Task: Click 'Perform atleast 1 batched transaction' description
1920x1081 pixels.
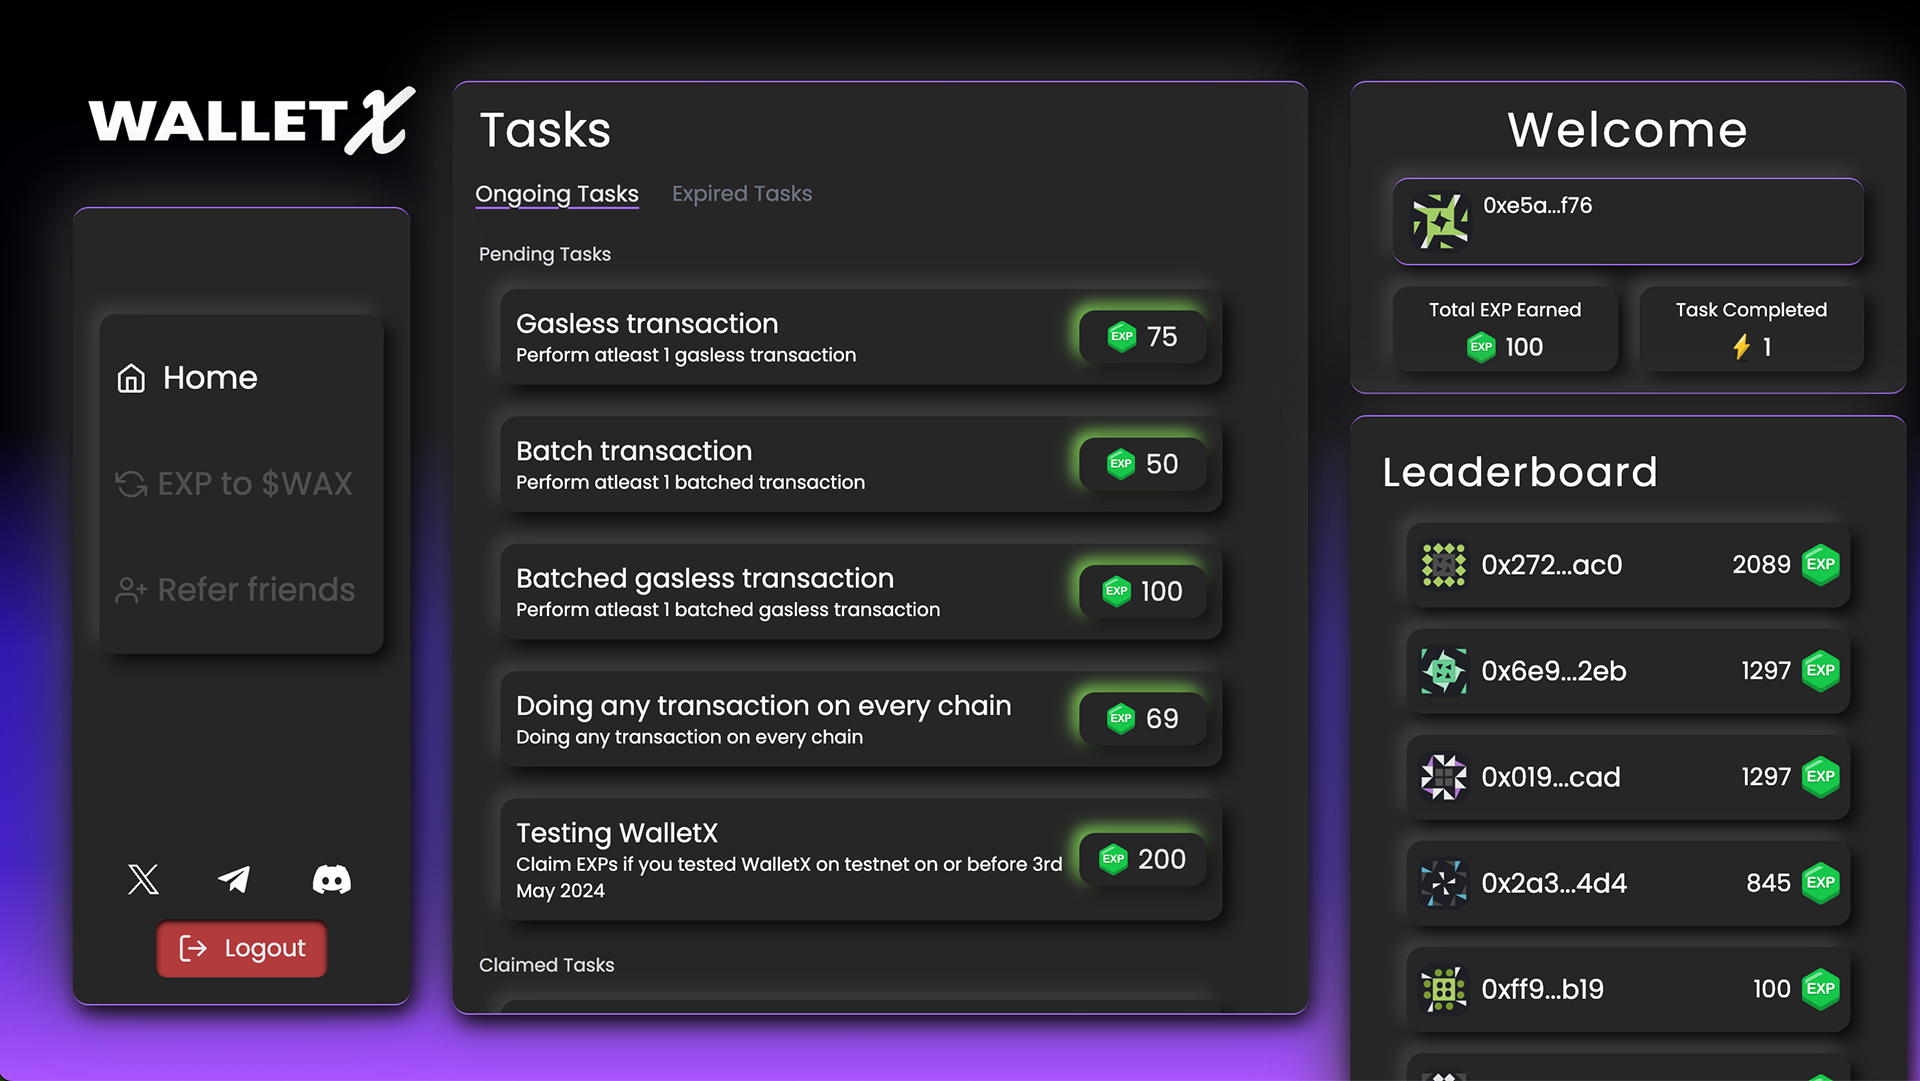Action: (x=690, y=482)
